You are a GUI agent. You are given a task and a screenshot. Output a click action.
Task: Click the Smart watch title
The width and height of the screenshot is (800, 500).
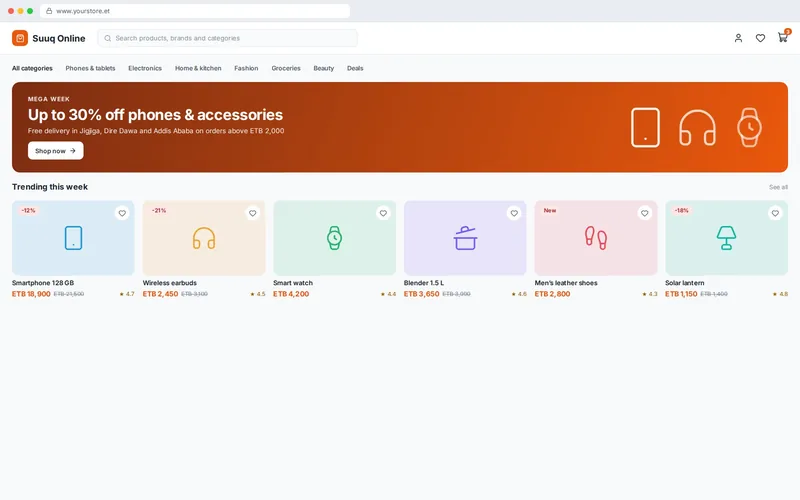point(293,283)
